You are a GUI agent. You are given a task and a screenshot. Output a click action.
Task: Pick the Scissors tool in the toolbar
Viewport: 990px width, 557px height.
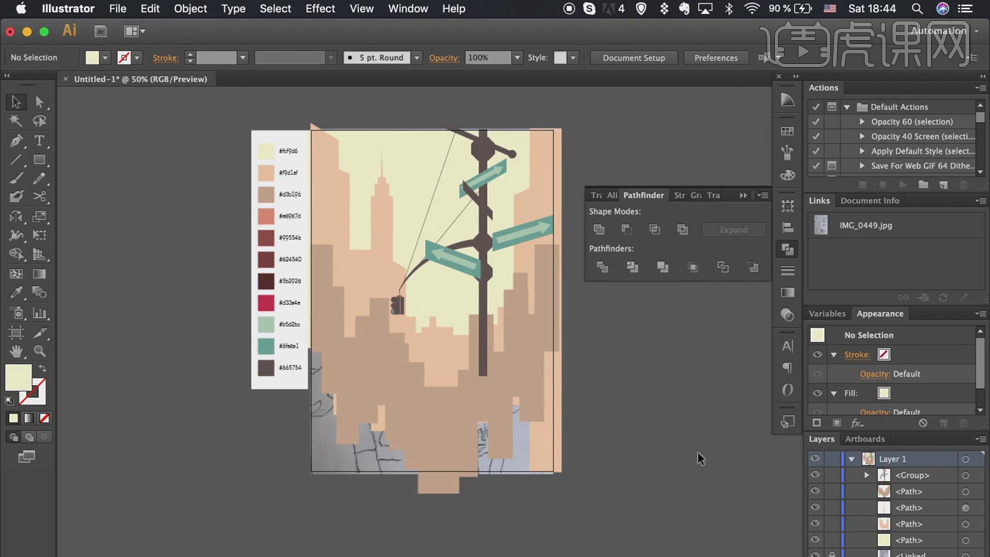point(40,198)
